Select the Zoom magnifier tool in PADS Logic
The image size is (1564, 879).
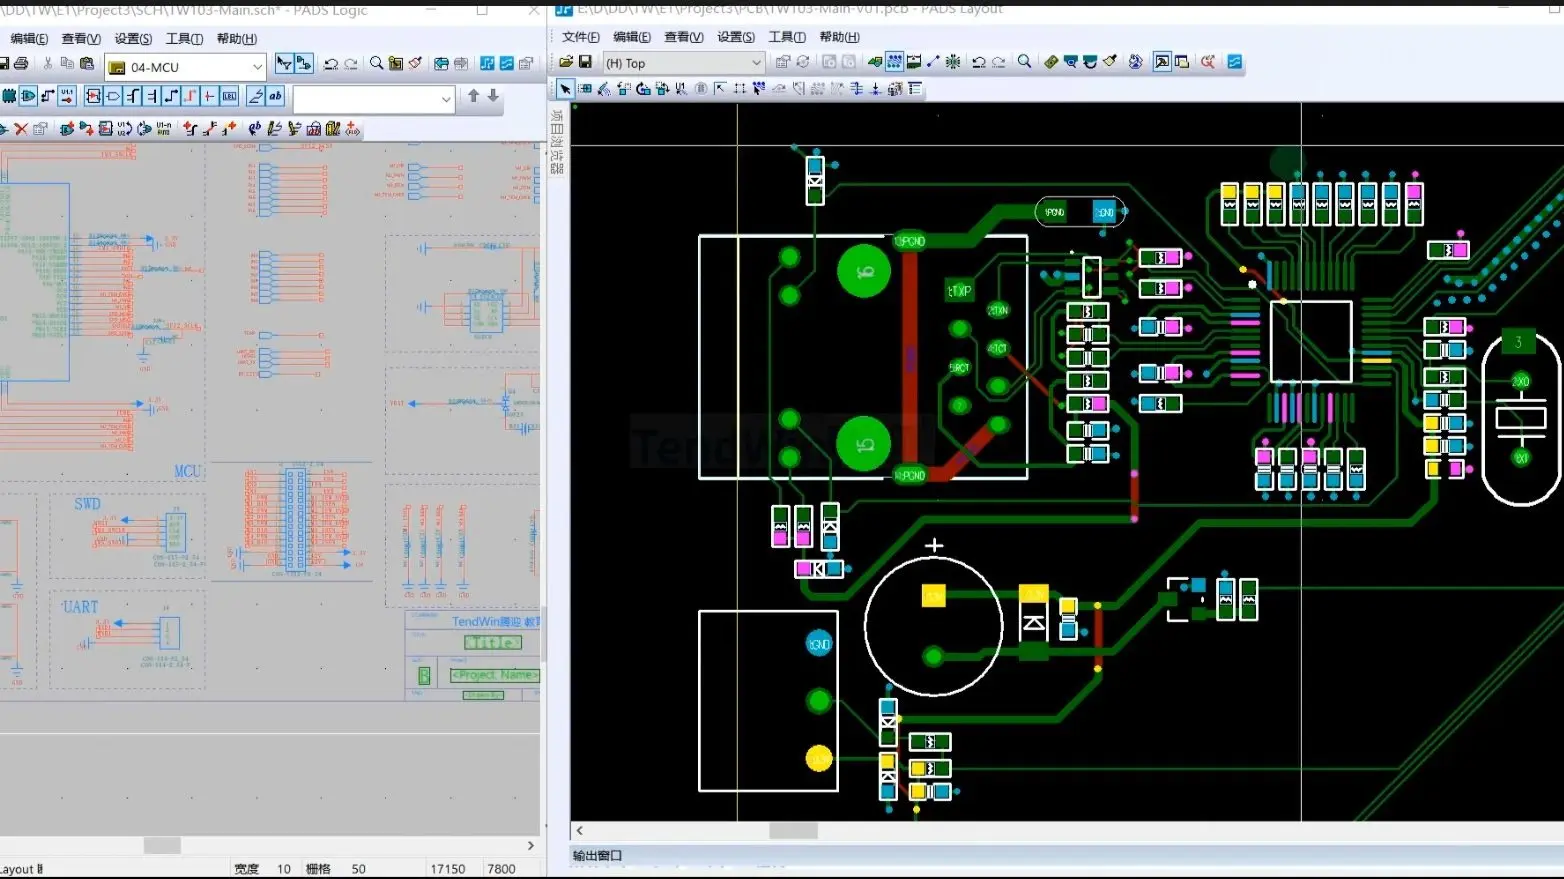[x=376, y=63]
